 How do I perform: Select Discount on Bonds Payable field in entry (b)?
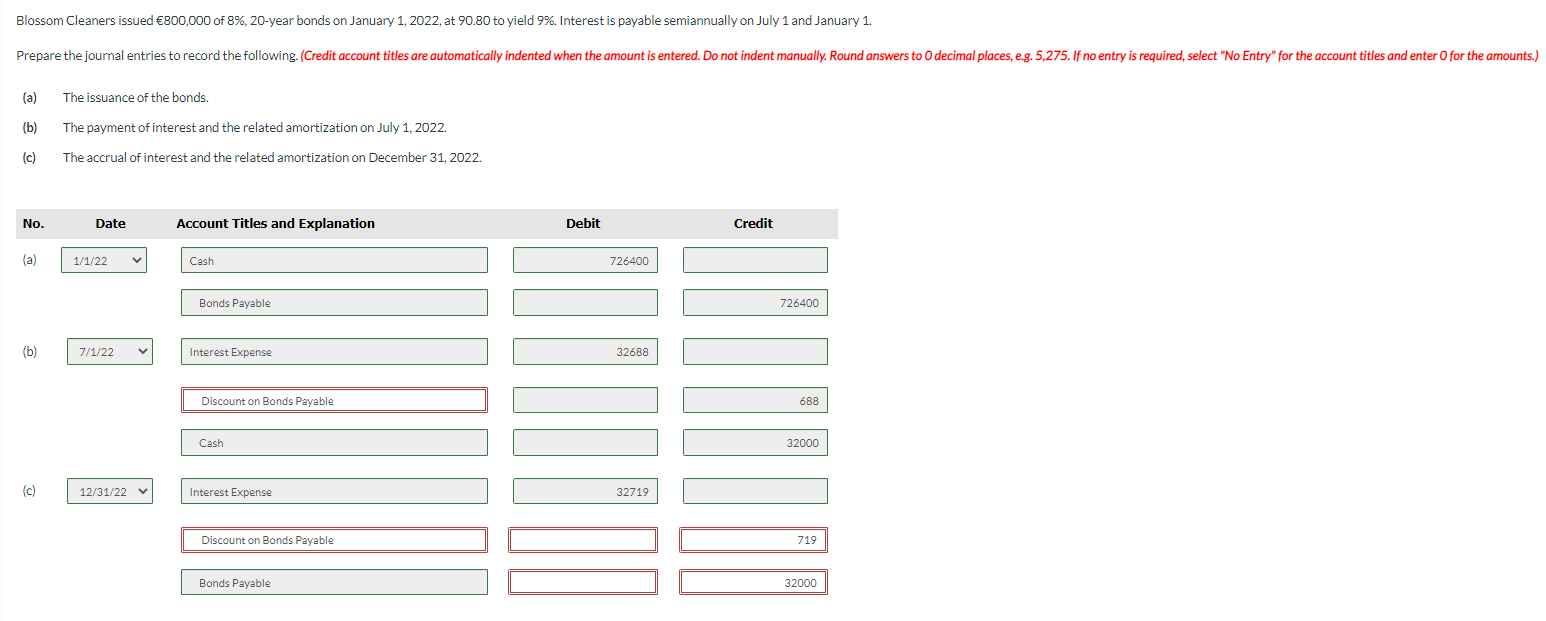click(x=334, y=400)
